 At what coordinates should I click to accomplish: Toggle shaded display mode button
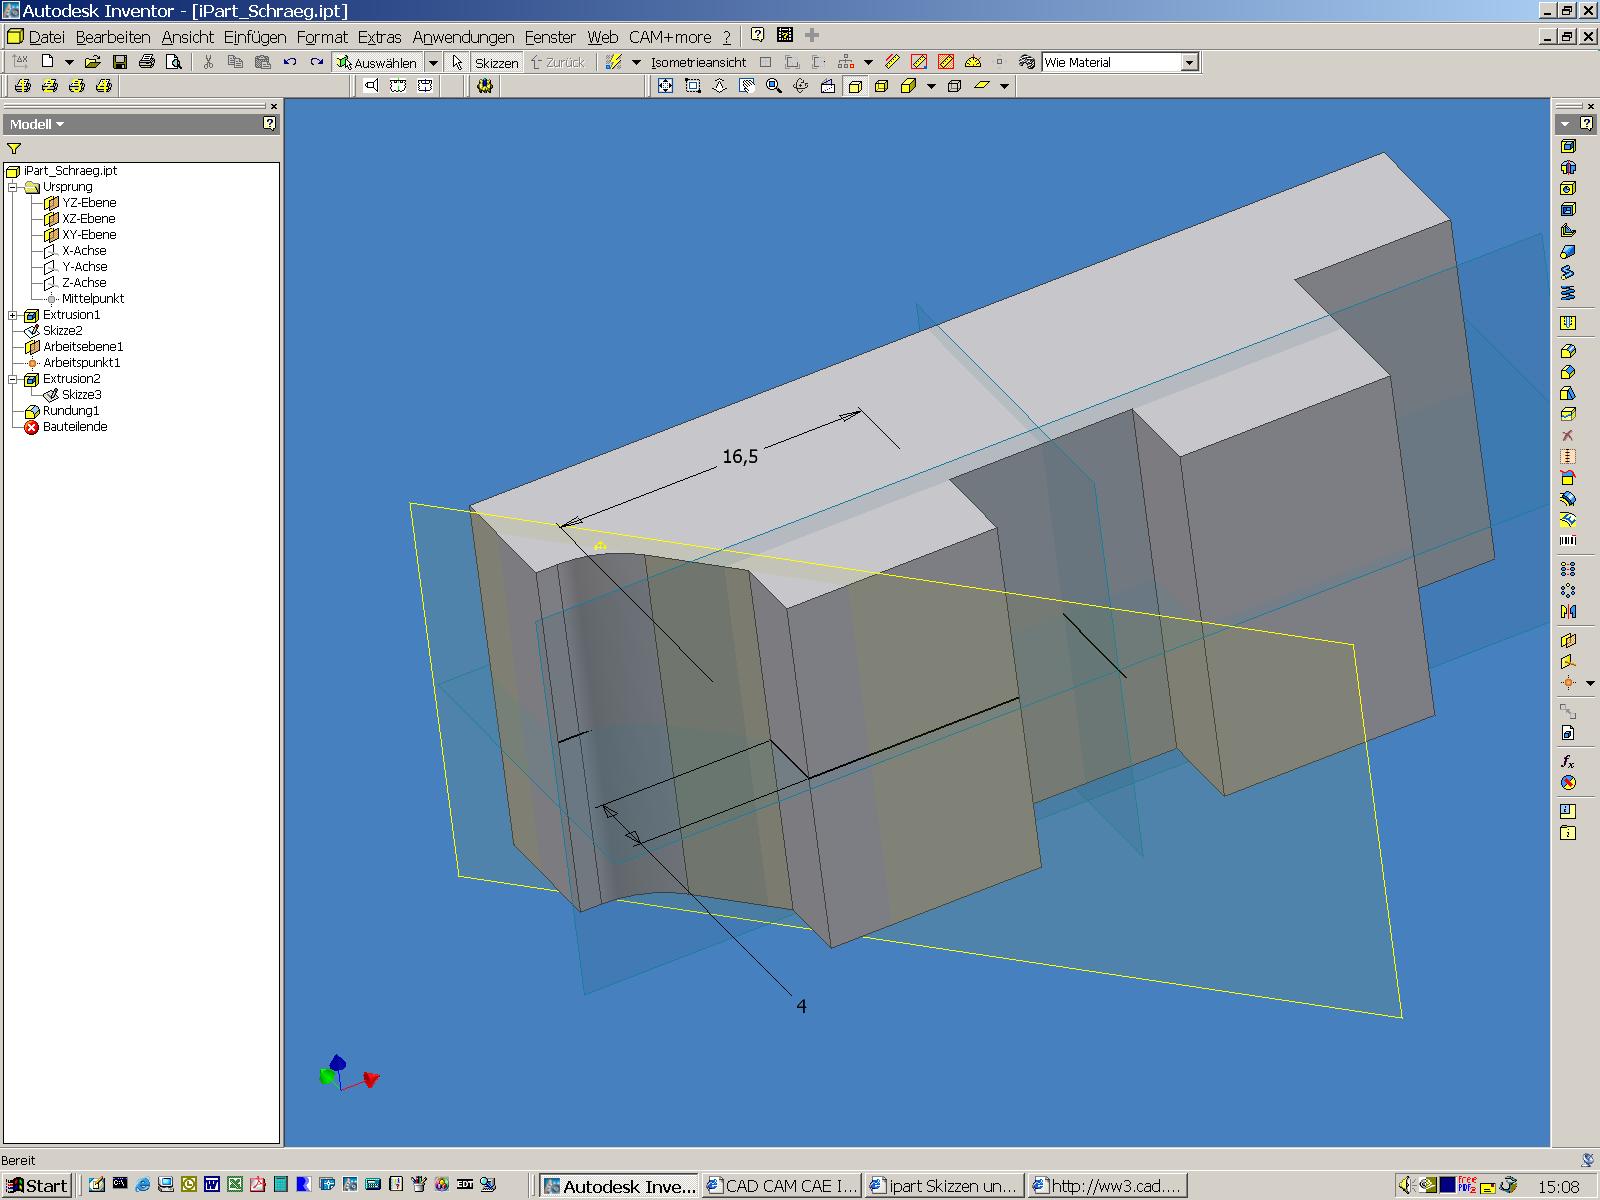point(855,87)
